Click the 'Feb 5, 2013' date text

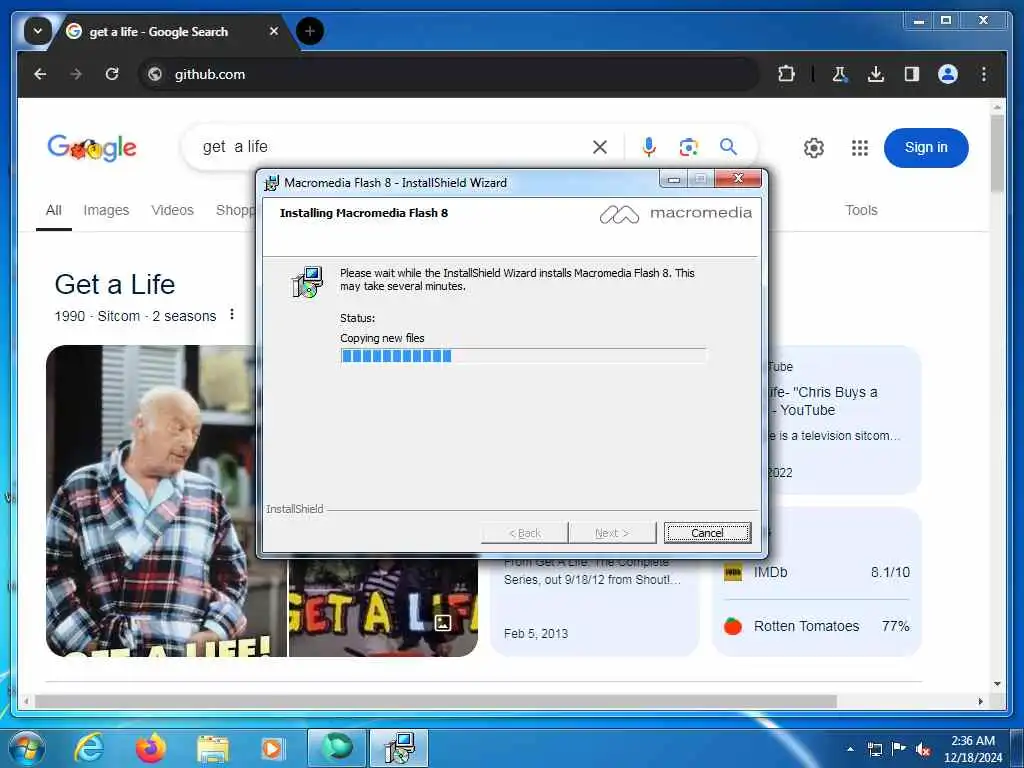pyautogui.click(x=536, y=633)
